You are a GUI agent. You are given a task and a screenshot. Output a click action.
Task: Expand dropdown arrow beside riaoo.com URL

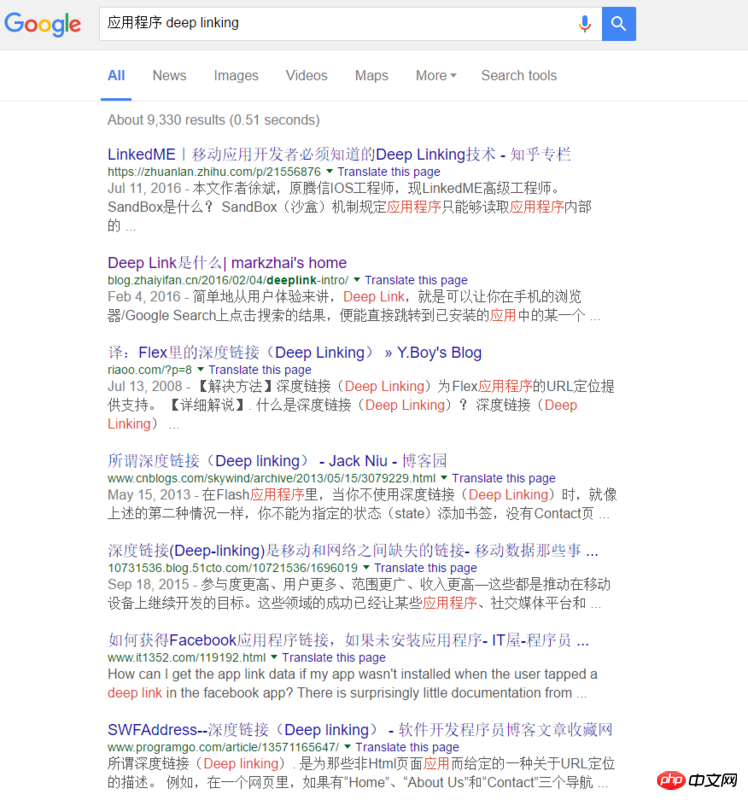click(201, 369)
